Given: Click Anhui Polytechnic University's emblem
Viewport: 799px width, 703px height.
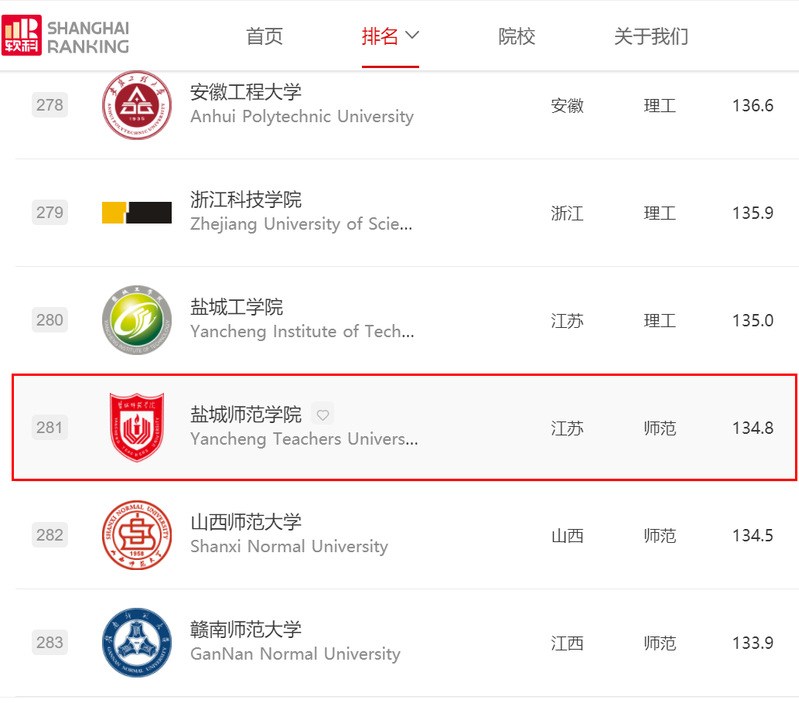Looking at the screenshot, I should (x=137, y=106).
